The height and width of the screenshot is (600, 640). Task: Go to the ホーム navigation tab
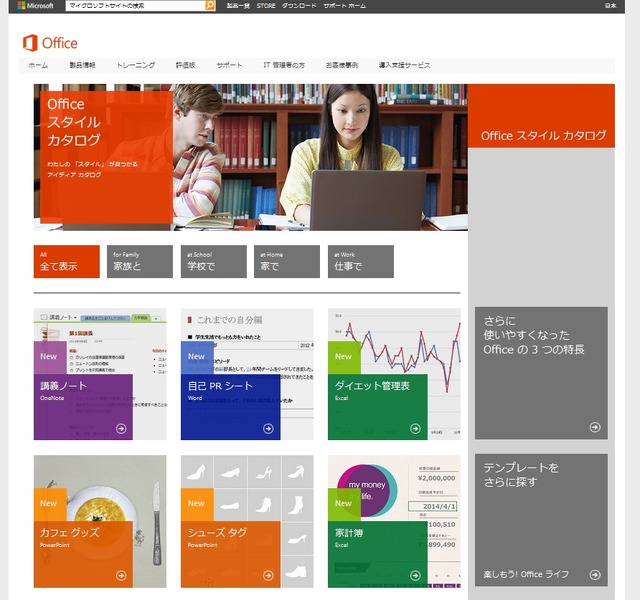[x=38, y=65]
